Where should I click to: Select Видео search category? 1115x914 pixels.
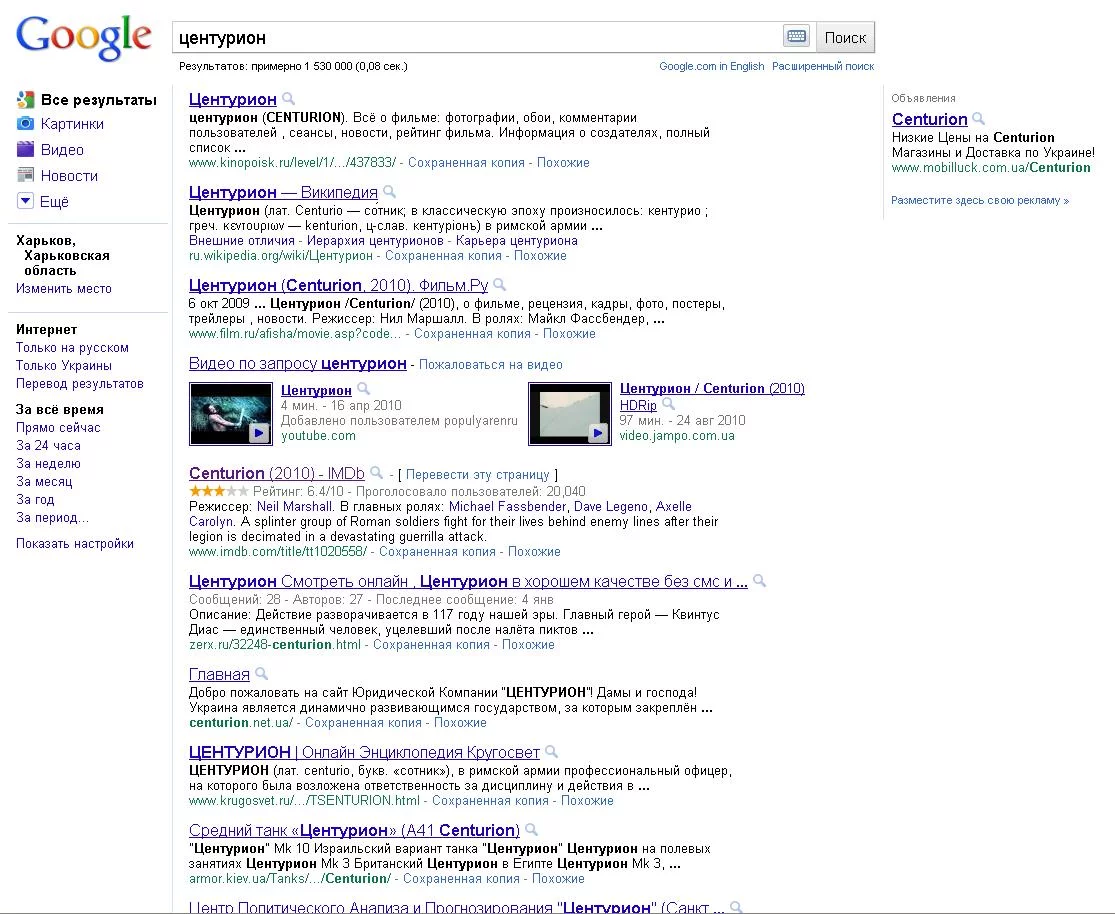tap(62, 149)
